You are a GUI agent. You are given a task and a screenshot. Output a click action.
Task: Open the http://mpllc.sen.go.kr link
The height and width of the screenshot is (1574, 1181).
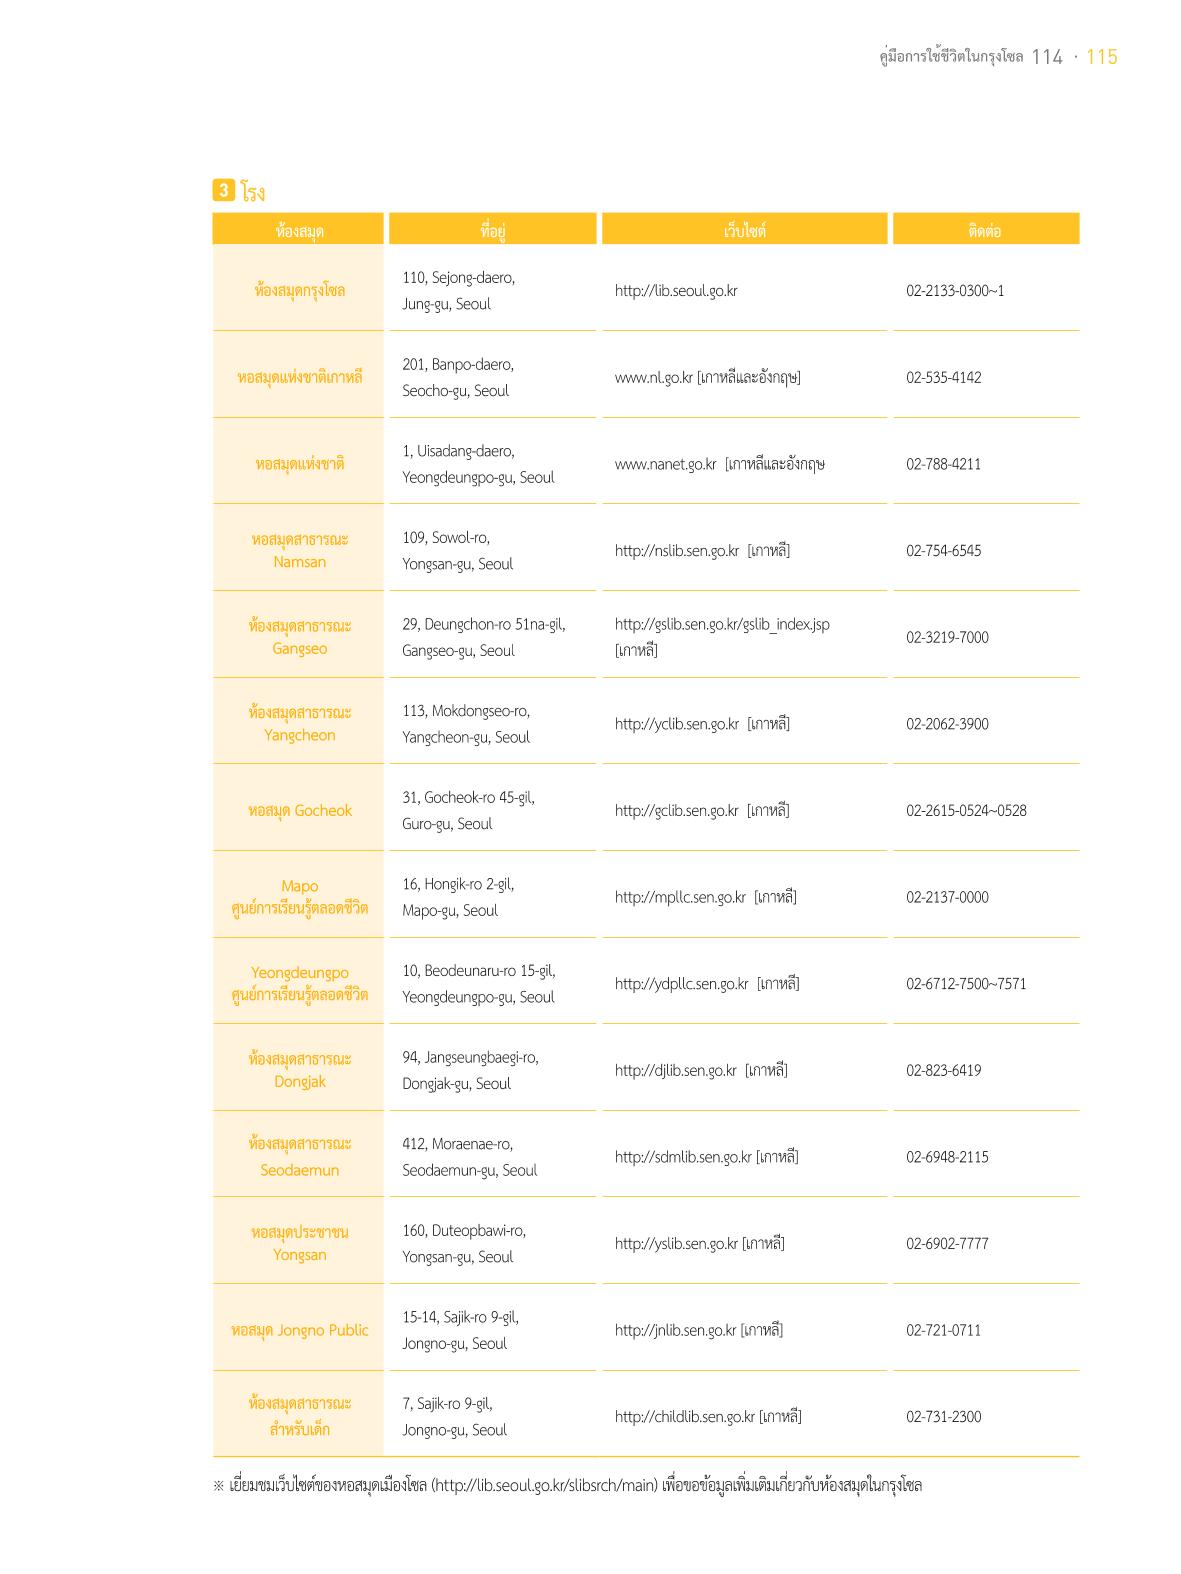click(680, 897)
